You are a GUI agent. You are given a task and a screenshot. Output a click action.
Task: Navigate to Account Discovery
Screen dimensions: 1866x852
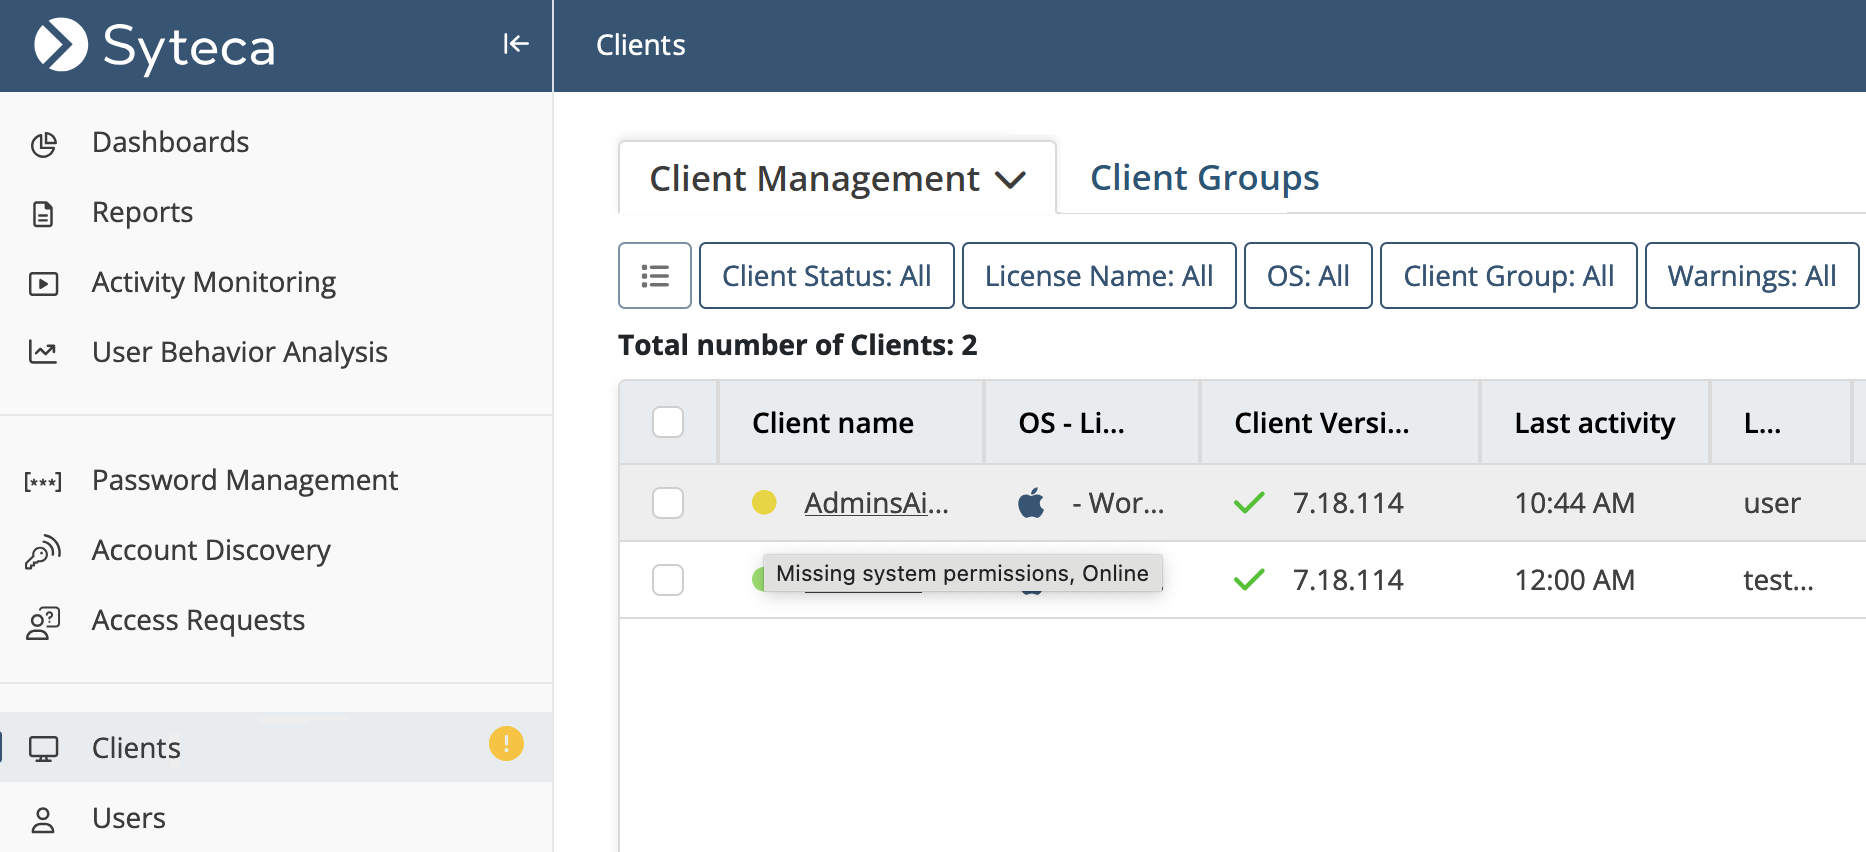(210, 550)
